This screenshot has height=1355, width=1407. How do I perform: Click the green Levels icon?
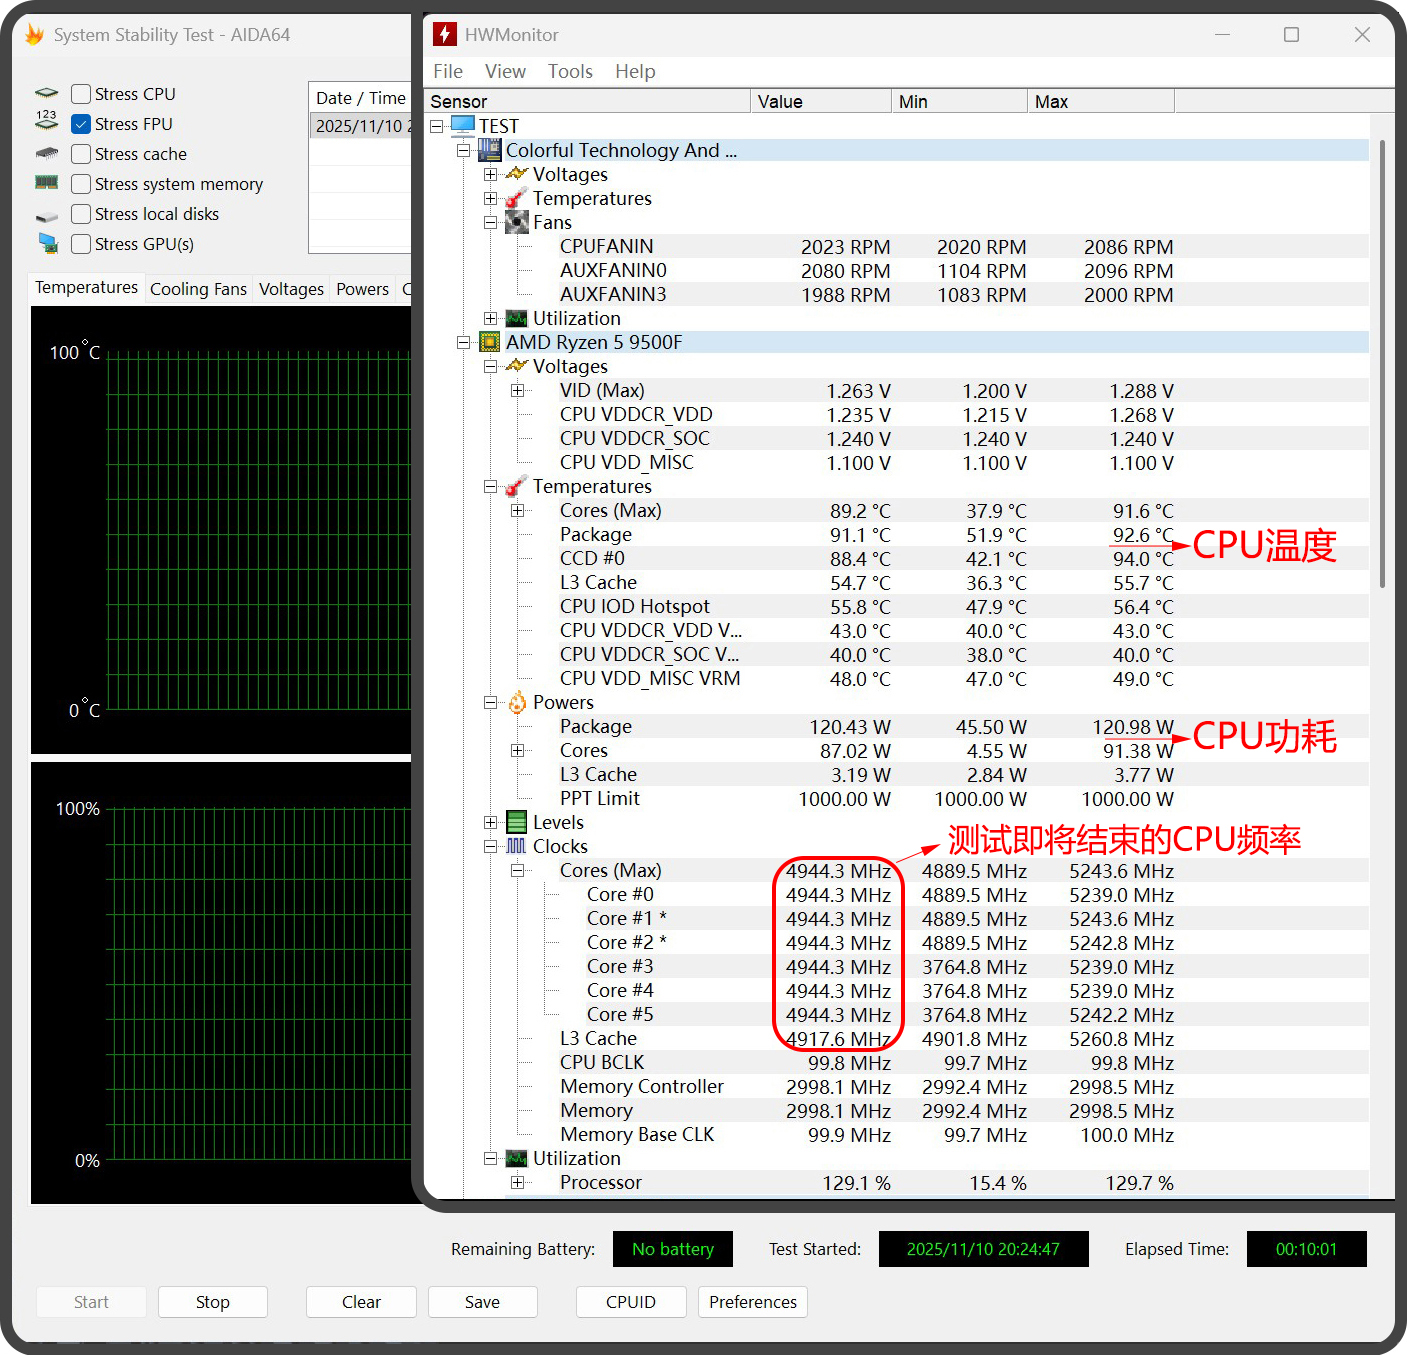[516, 822]
